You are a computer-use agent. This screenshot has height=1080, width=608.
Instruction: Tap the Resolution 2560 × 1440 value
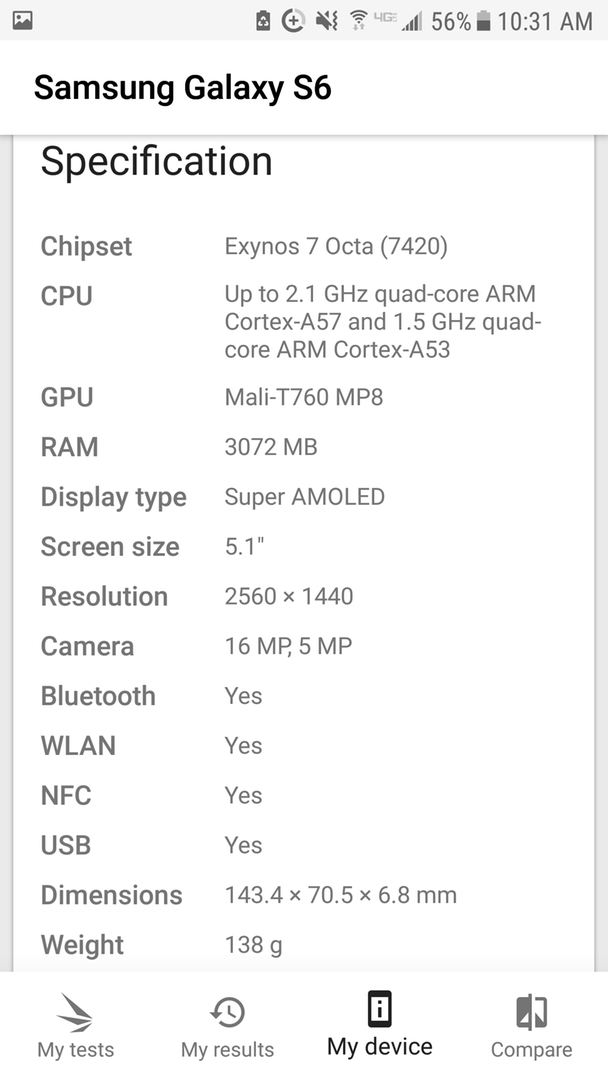click(x=289, y=596)
